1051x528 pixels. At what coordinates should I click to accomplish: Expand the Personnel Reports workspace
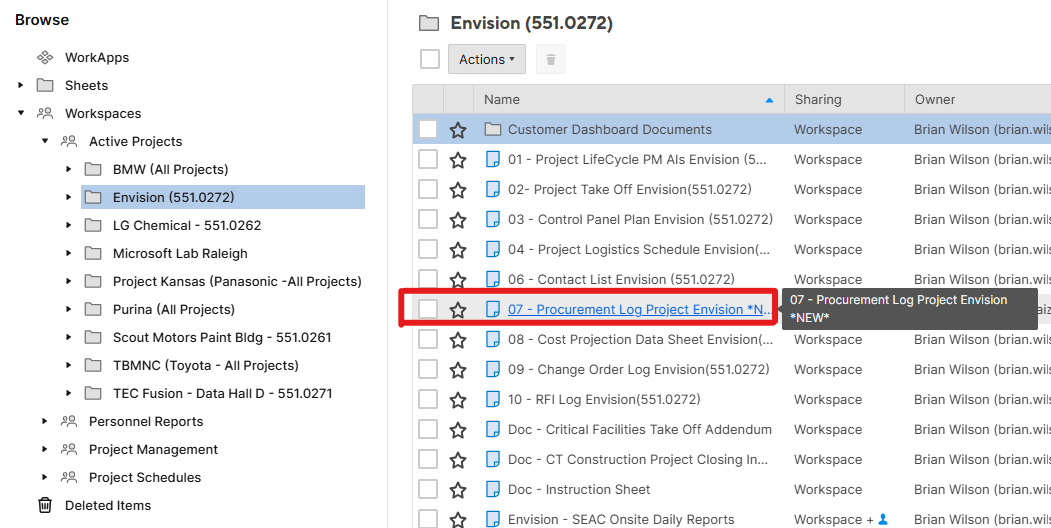(x=45, y=422)
